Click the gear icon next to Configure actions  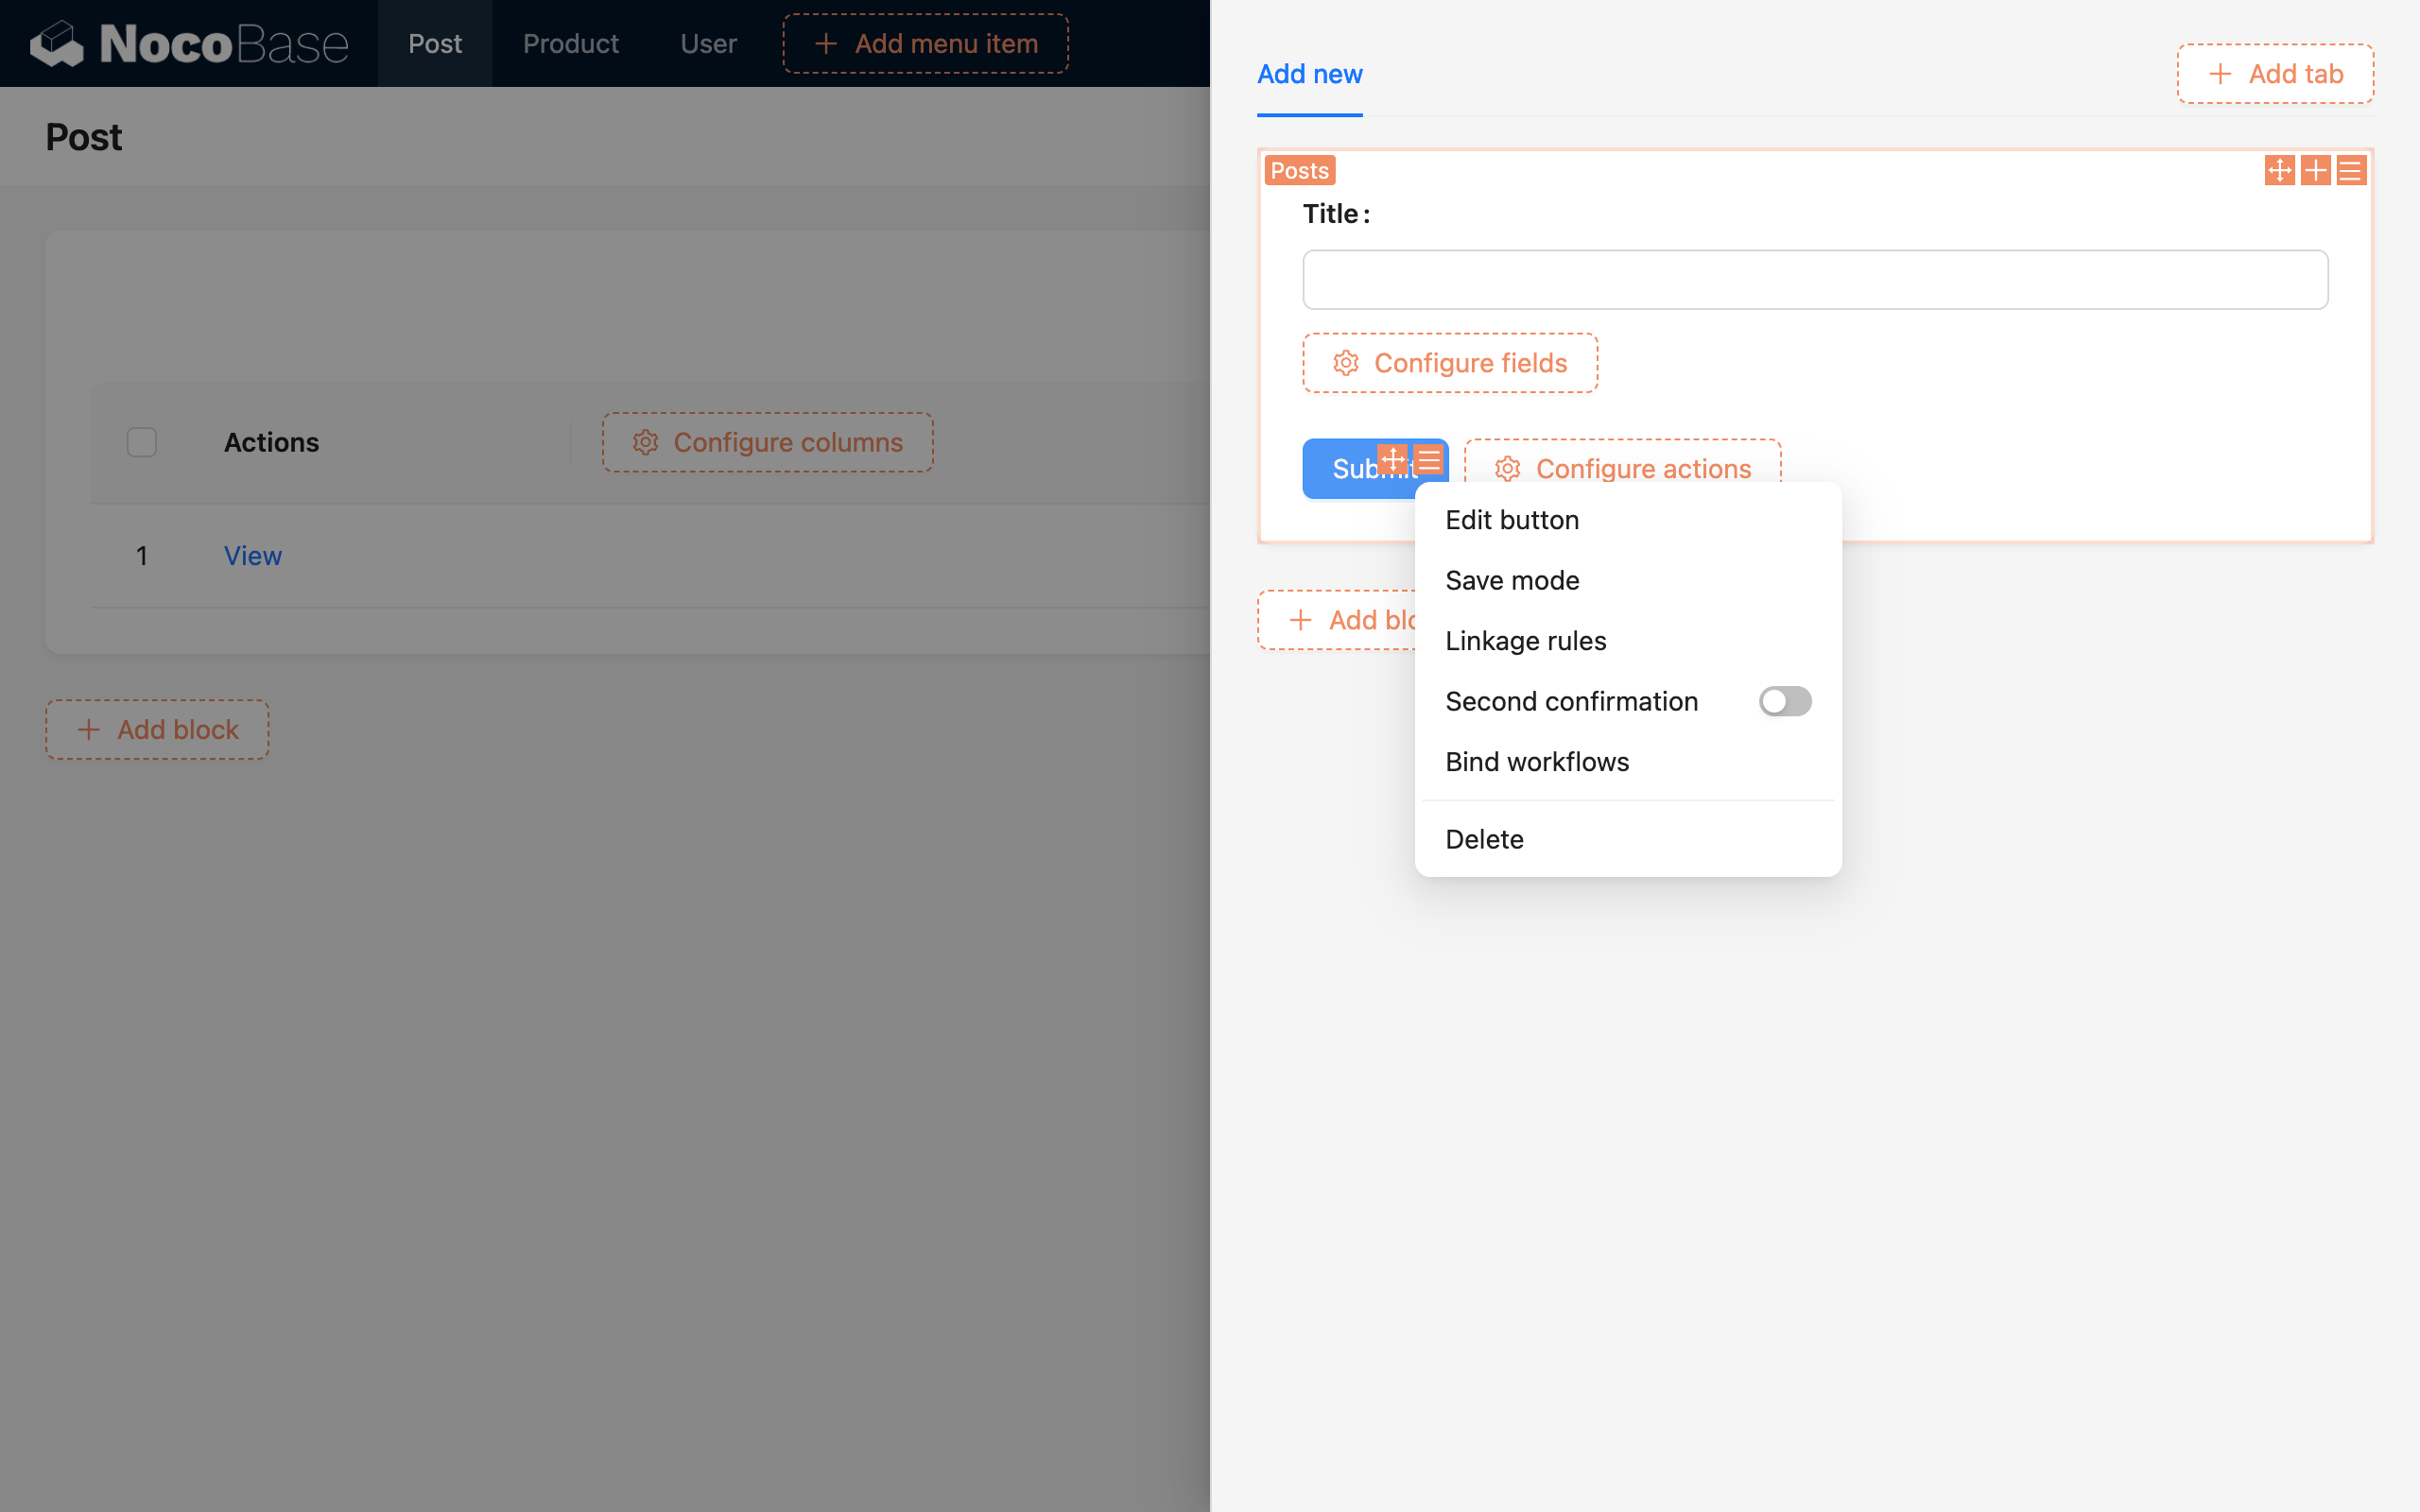coord(1507,468)
